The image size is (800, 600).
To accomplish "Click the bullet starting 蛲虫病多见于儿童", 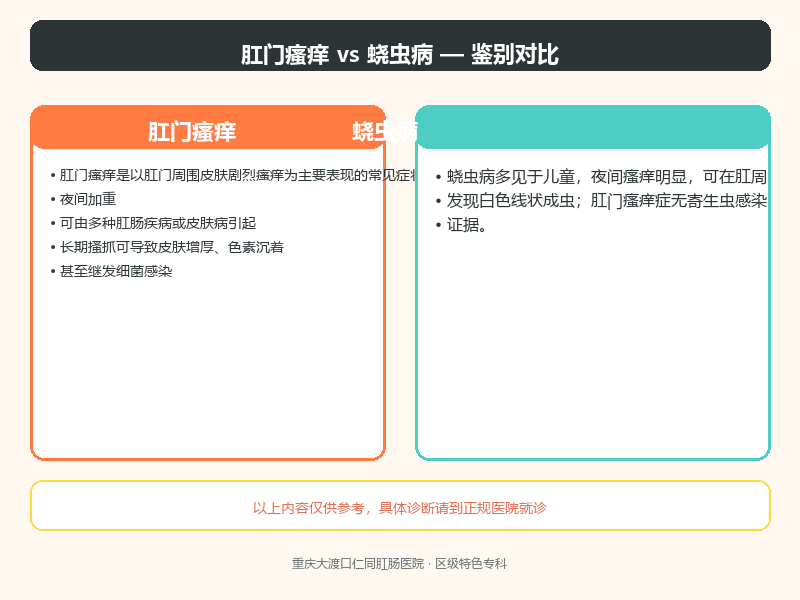I will coord(601,177).
